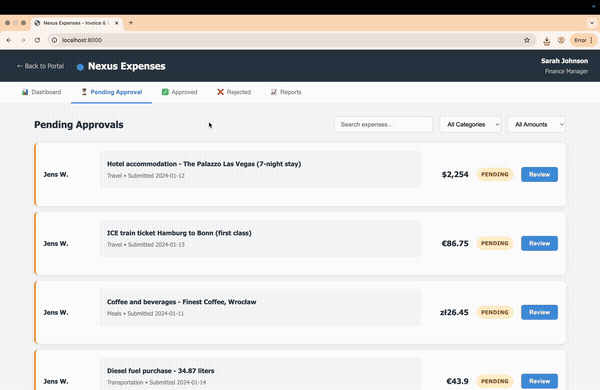Screen dimensions: 600x390
Task: Click the Nexus Expenses hexagon logo
Action: (80, 67)
